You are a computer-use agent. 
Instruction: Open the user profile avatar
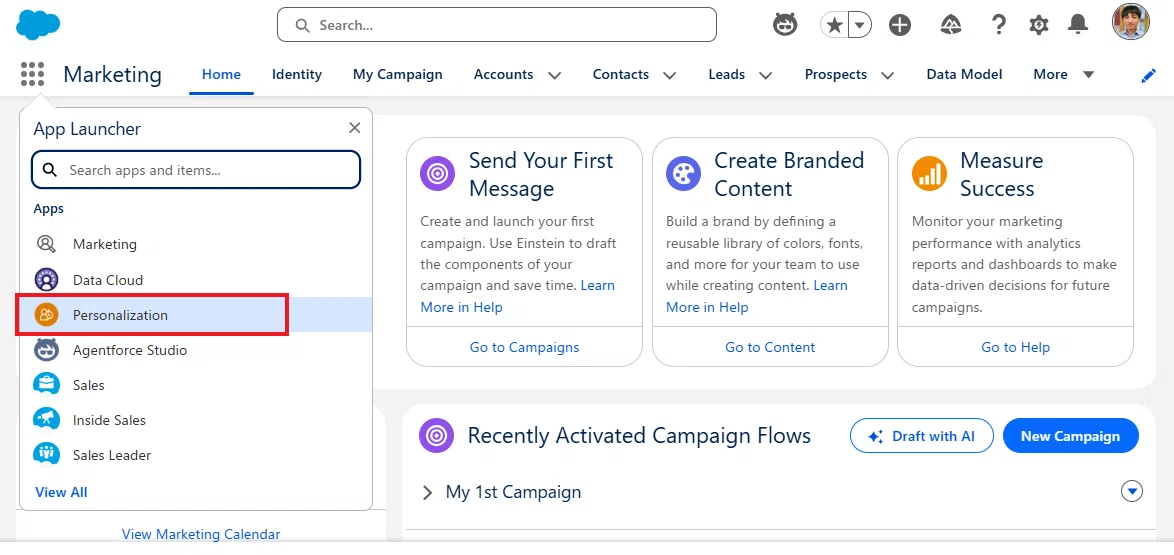[x=1131, y=21]
